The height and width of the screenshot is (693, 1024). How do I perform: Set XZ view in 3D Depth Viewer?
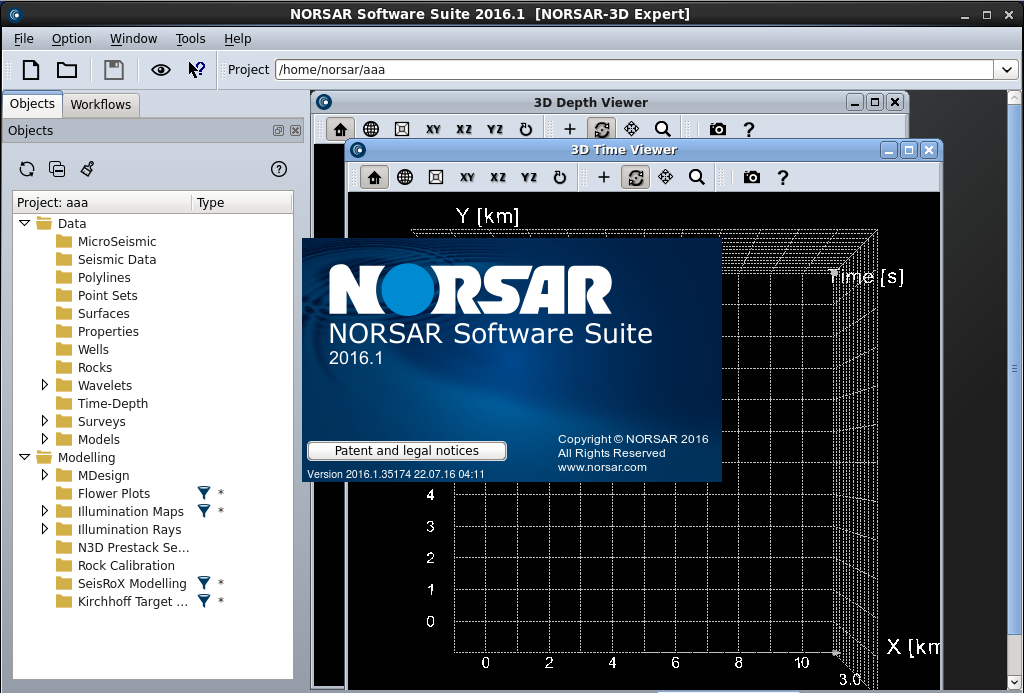point(464,129)
